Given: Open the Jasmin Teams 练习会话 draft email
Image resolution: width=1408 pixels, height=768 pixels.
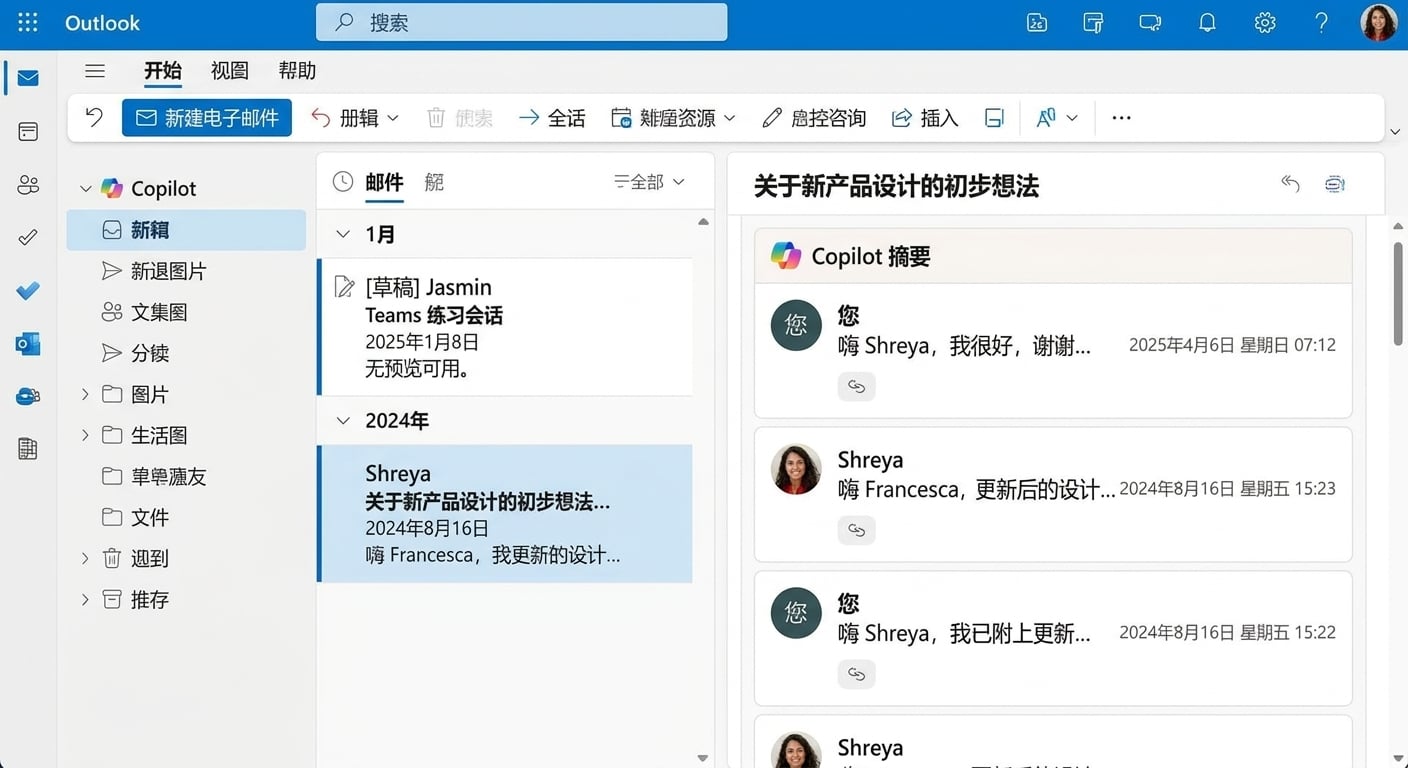Looking at the screenshot, I should coord(505,327).
